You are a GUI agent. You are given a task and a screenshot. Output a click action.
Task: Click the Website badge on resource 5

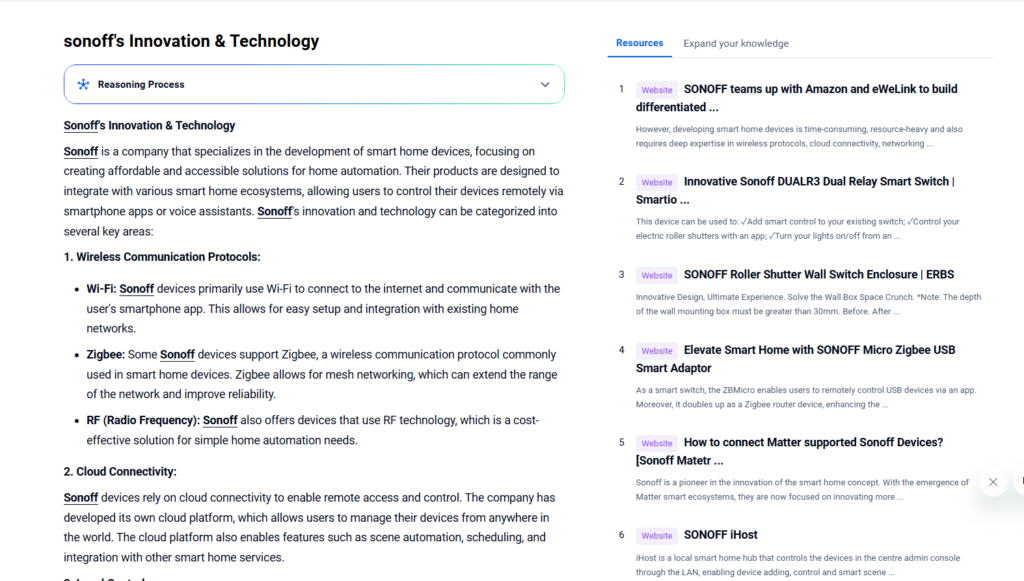pyautogui.click(x=657, y=443)
